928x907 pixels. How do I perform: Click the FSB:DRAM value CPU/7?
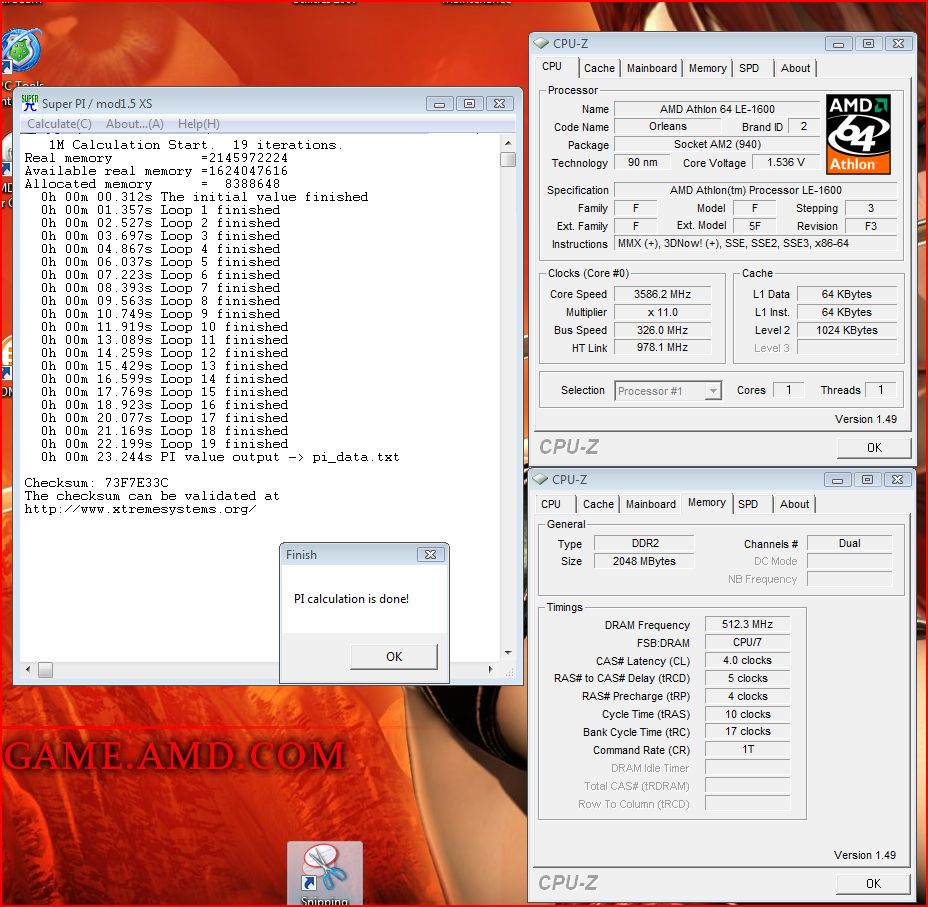click(x=747, y=642)
